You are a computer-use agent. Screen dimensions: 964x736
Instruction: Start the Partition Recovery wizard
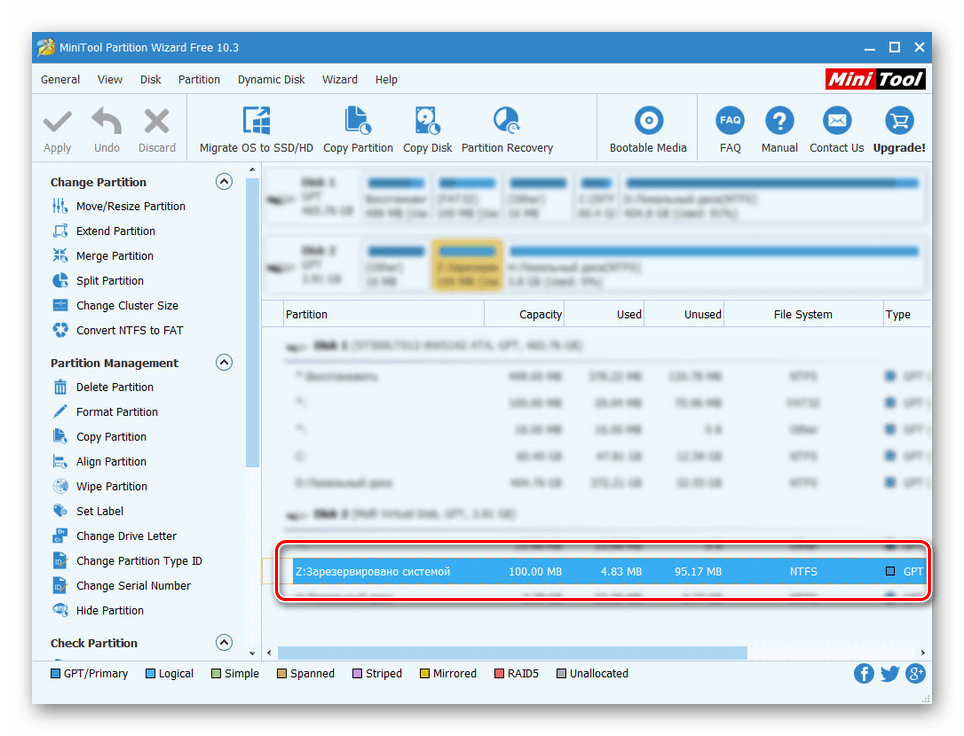[x=507, y=130]
